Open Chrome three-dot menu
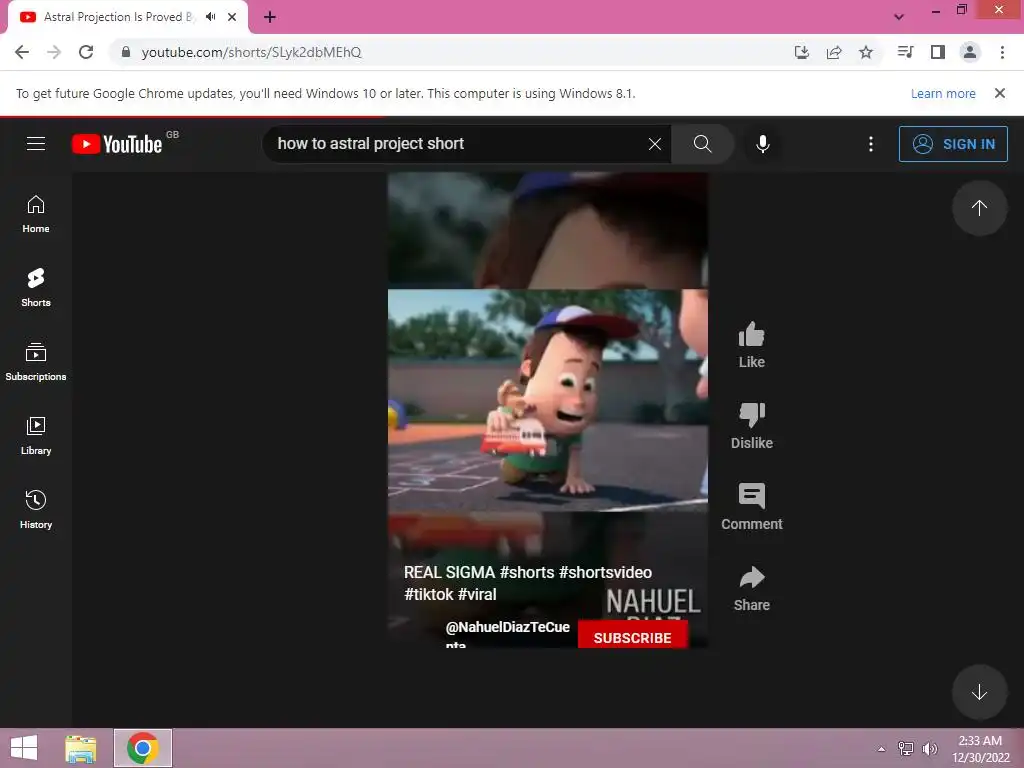This screenshot has height=768, width=1024. pos(1002,52)
